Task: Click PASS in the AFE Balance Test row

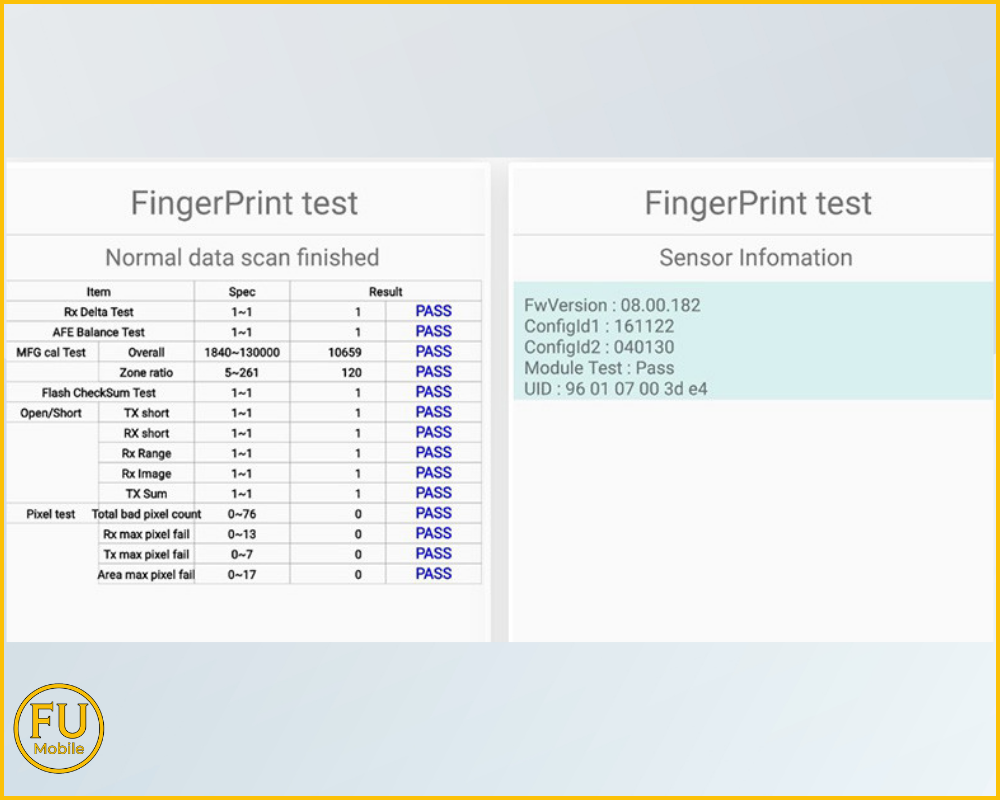Action: (x=433, y=331)
